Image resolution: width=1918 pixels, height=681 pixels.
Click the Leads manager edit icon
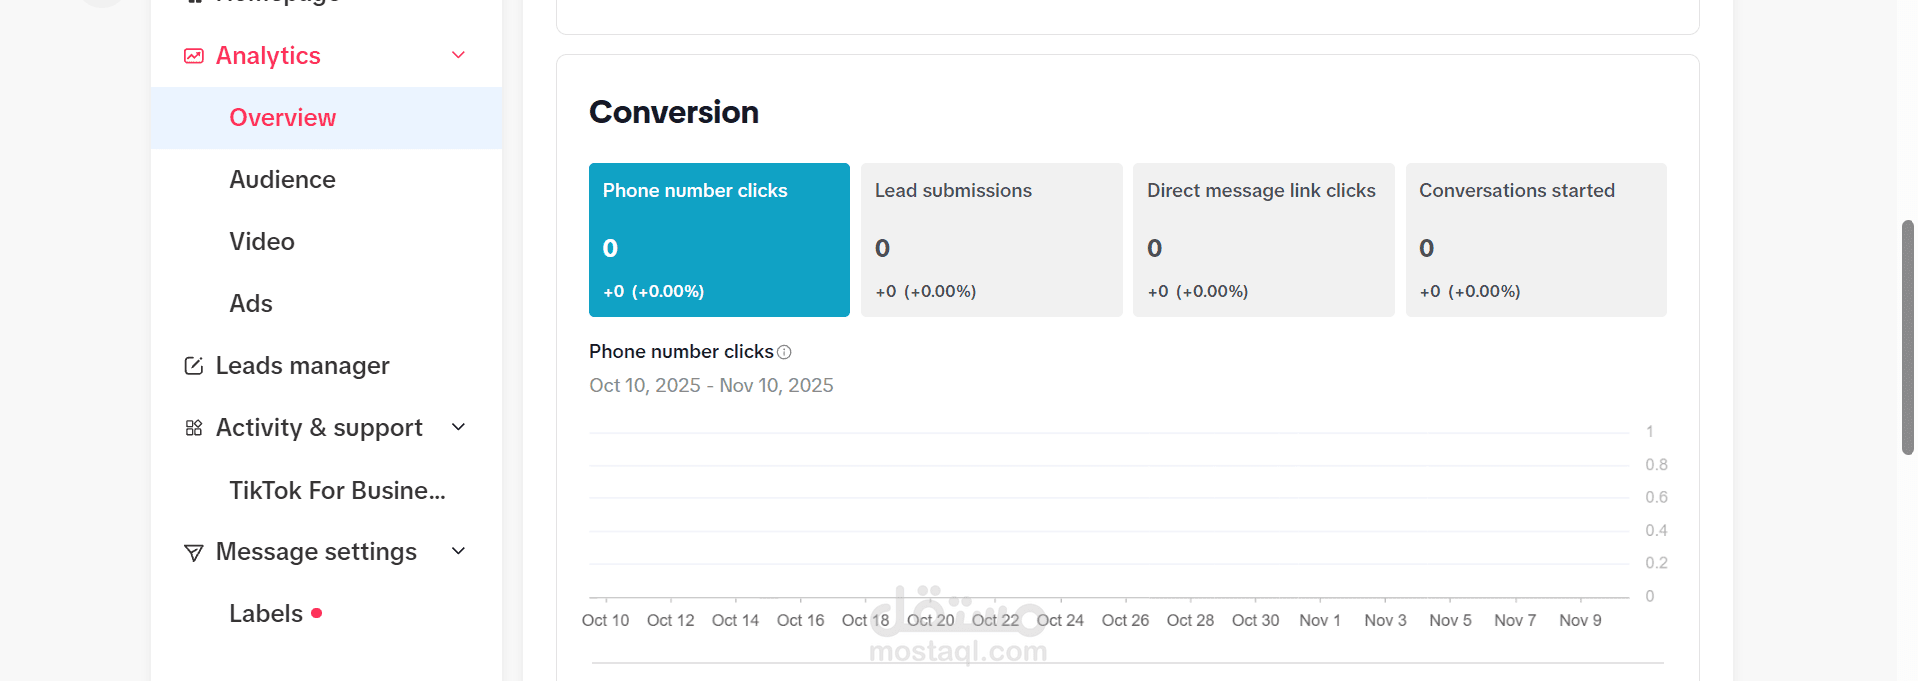[194, 366]
